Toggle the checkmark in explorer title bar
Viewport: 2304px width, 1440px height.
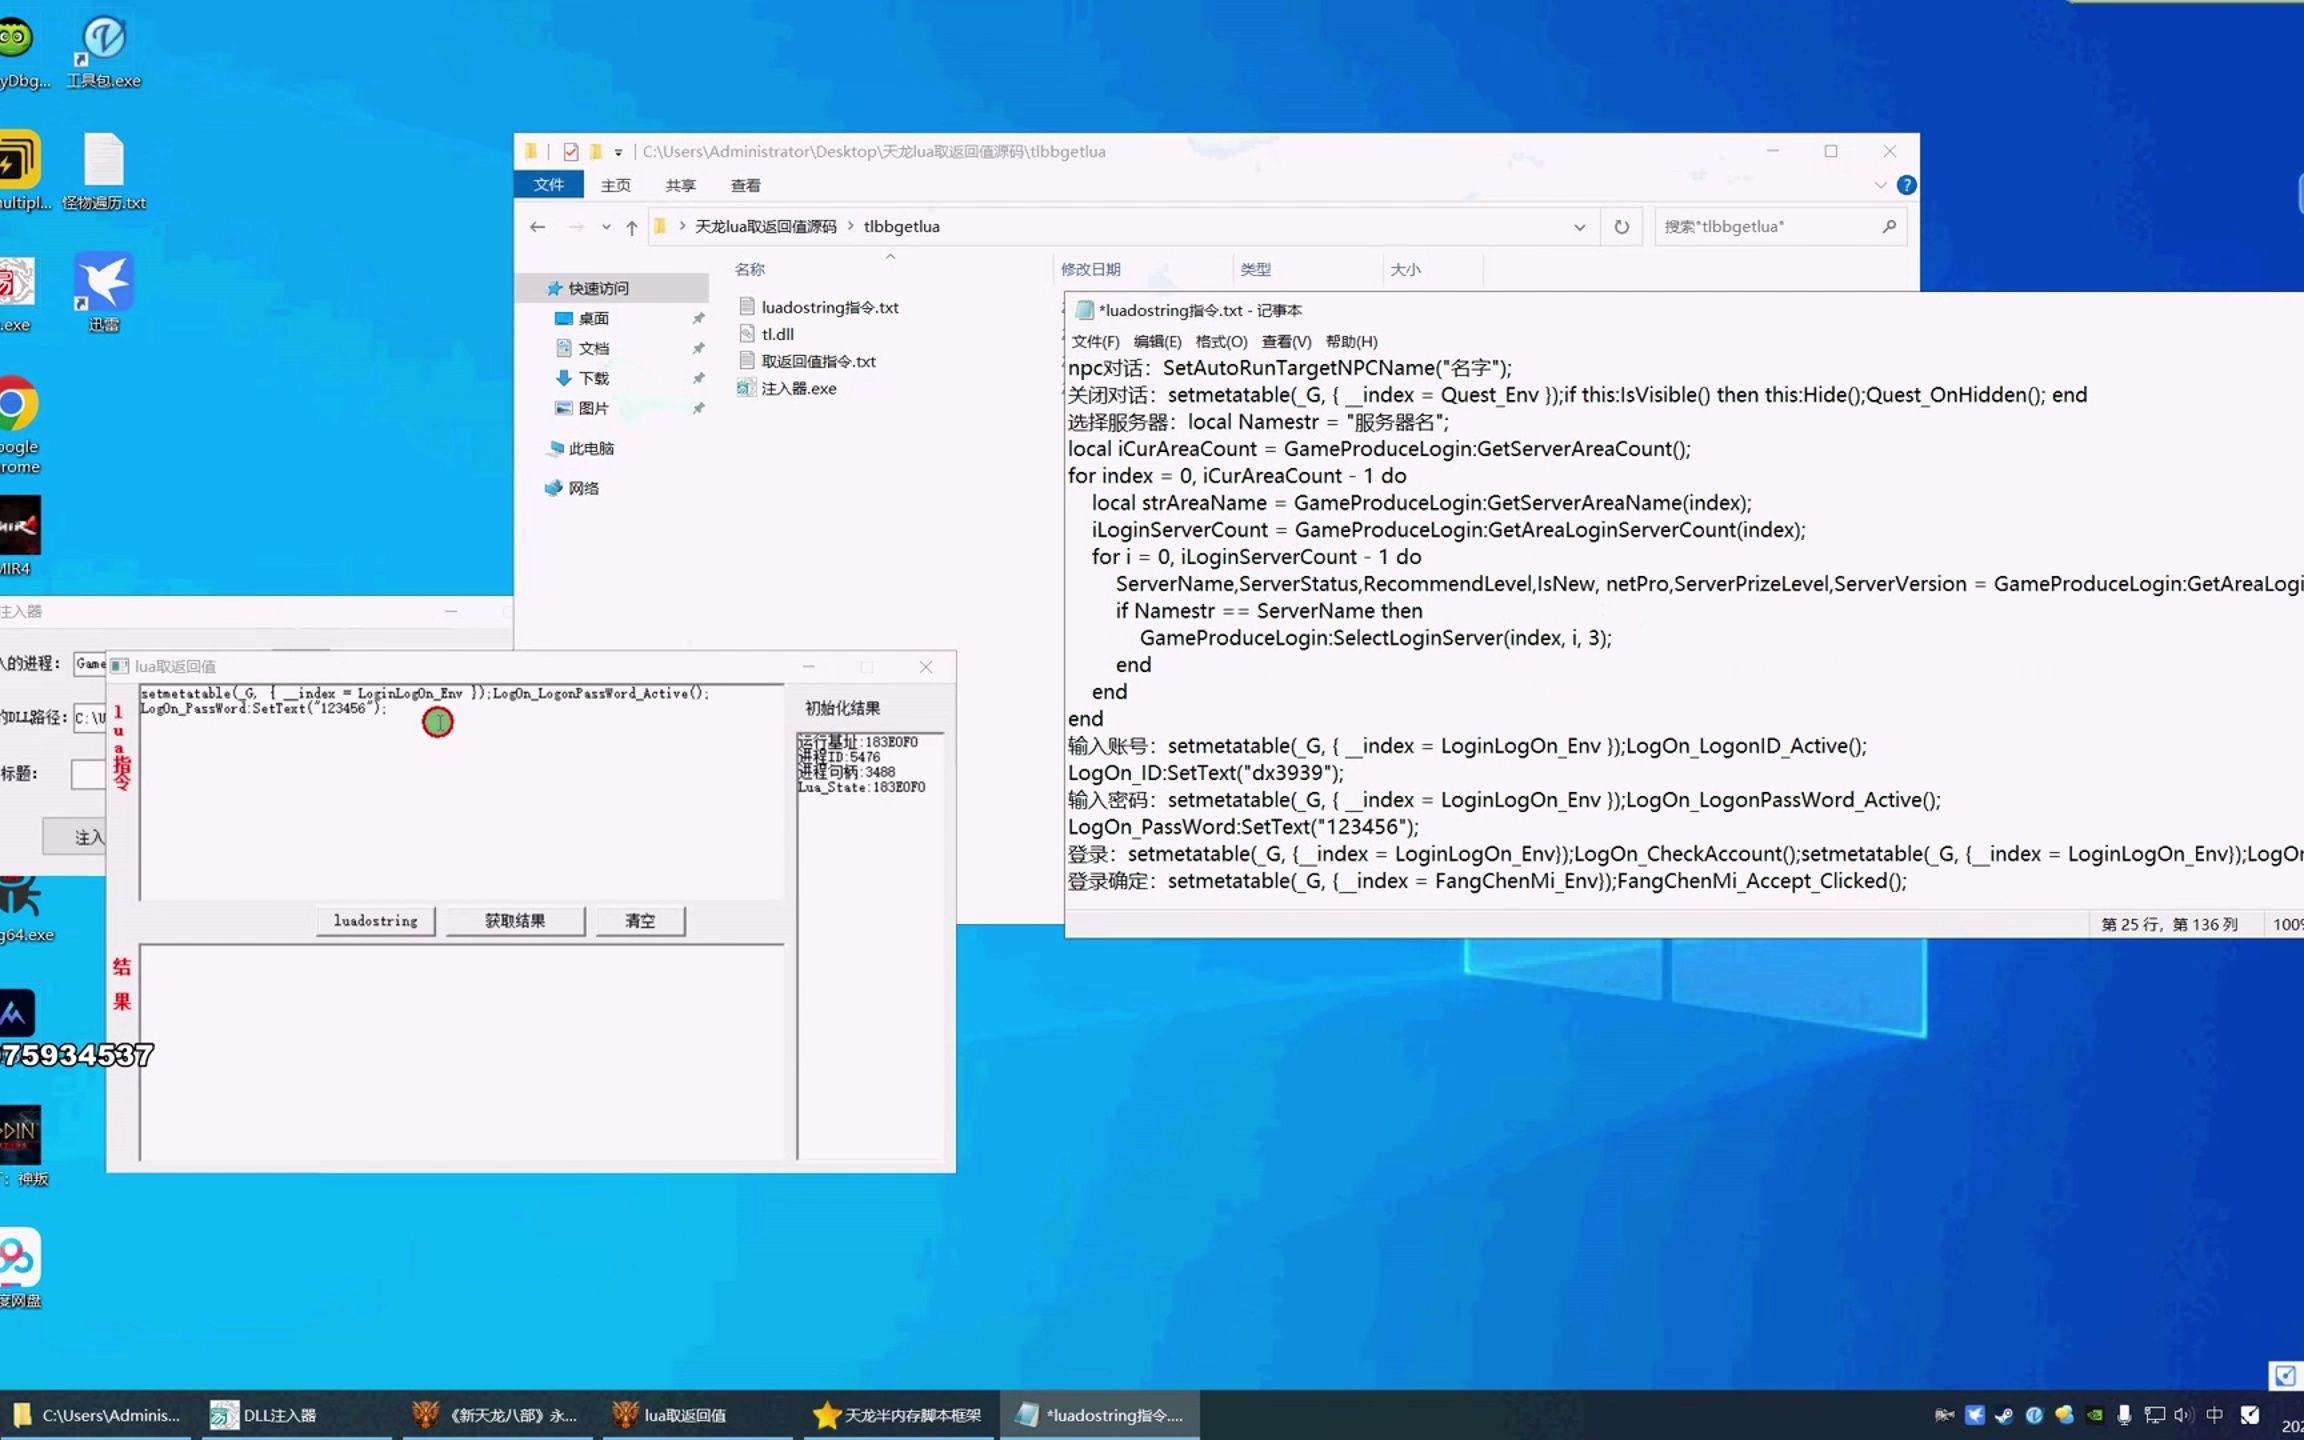(x=570, y=152)
